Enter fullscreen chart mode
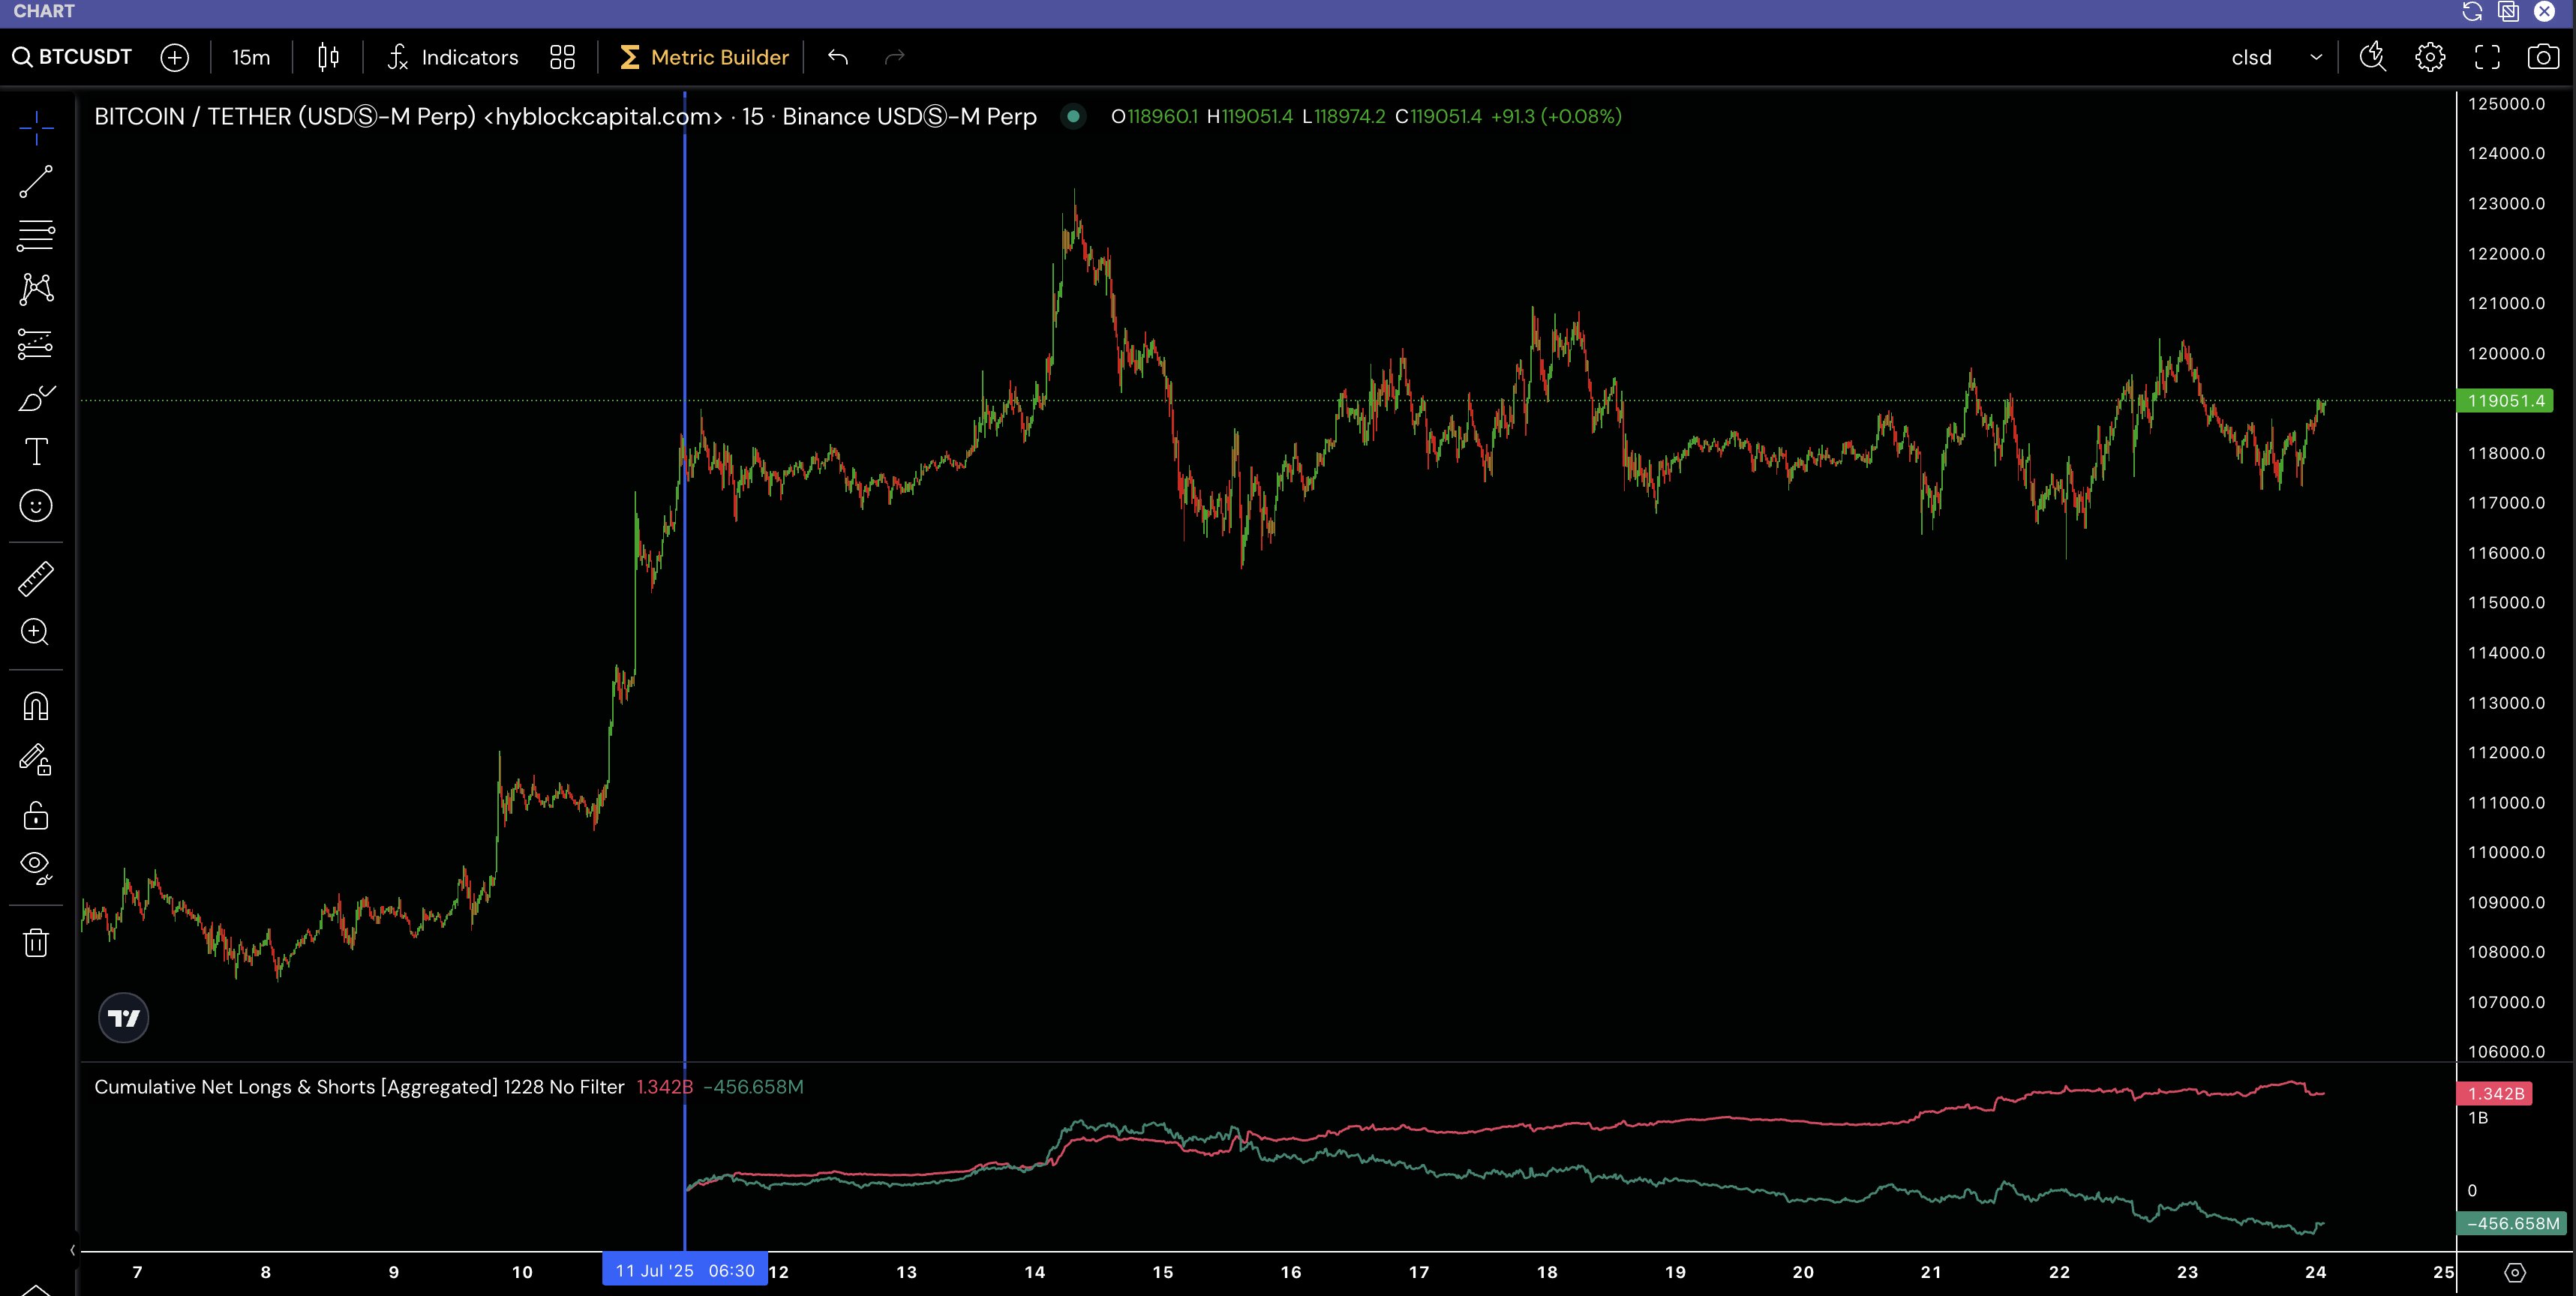 (x=2487, y=57)
